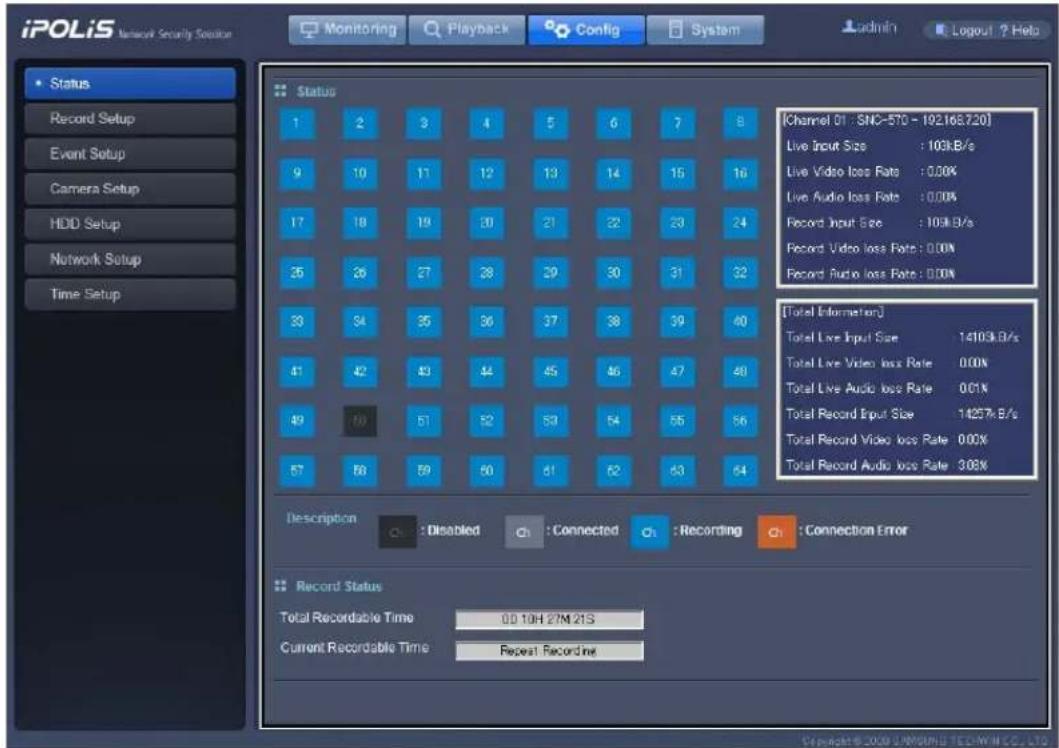Open HDD Setup in the sidebar
Image resolution: width=1059 pixels, height=748 pixels.
pos(130,224)
